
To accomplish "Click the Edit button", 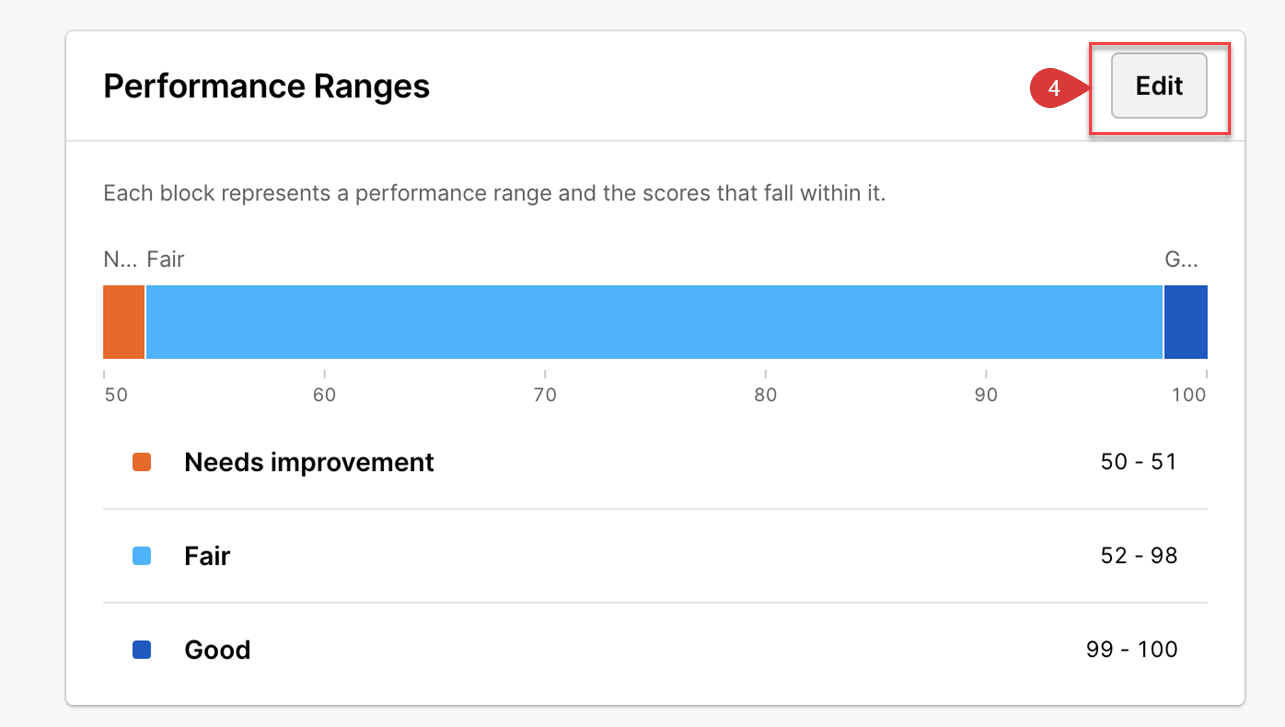I will click(x=1159, y=86).
